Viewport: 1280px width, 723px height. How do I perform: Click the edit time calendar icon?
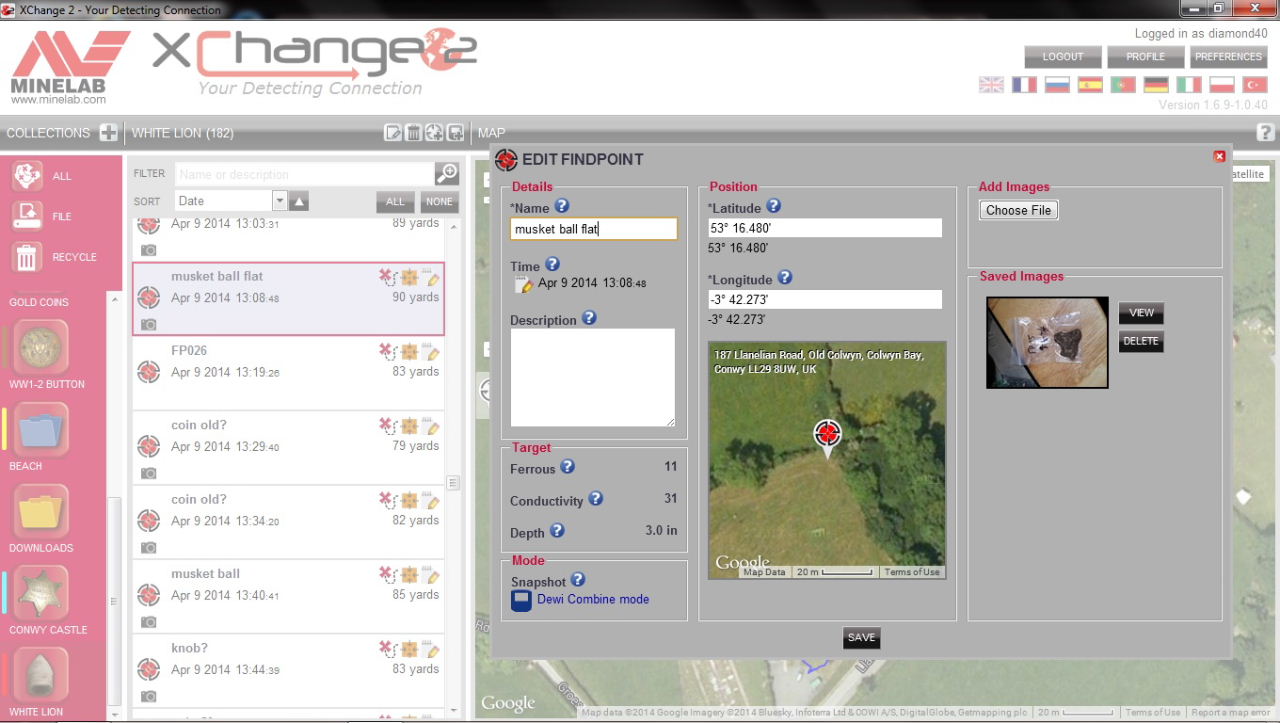[x=524, y=284]
